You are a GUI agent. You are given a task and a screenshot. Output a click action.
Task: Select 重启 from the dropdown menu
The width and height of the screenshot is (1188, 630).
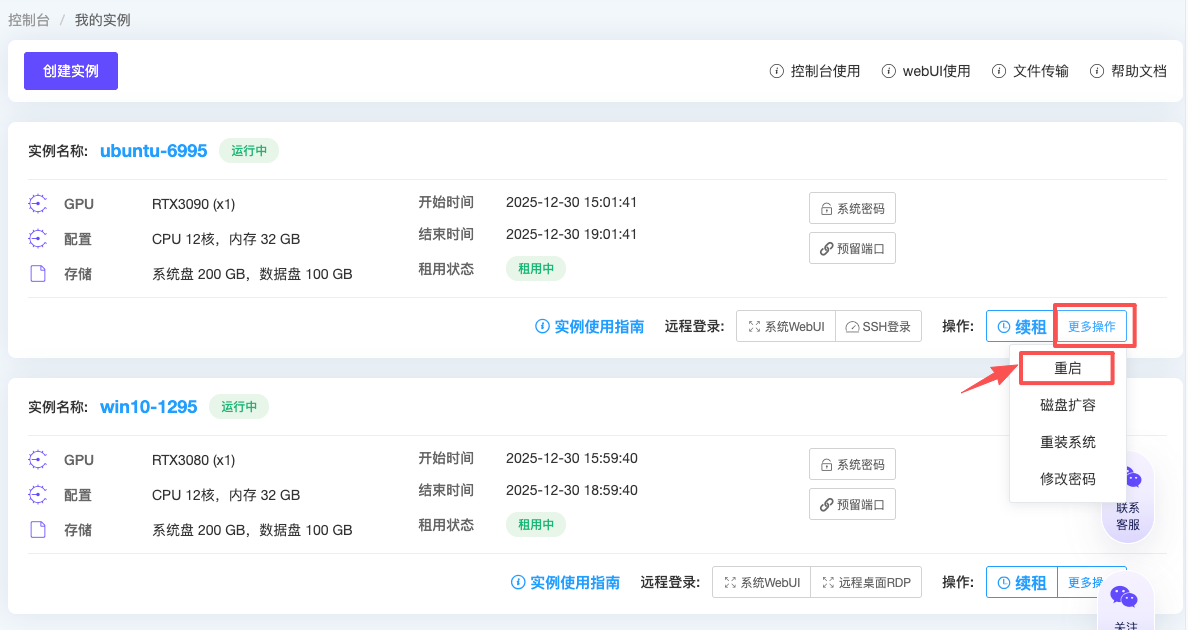coord(1067,369)
